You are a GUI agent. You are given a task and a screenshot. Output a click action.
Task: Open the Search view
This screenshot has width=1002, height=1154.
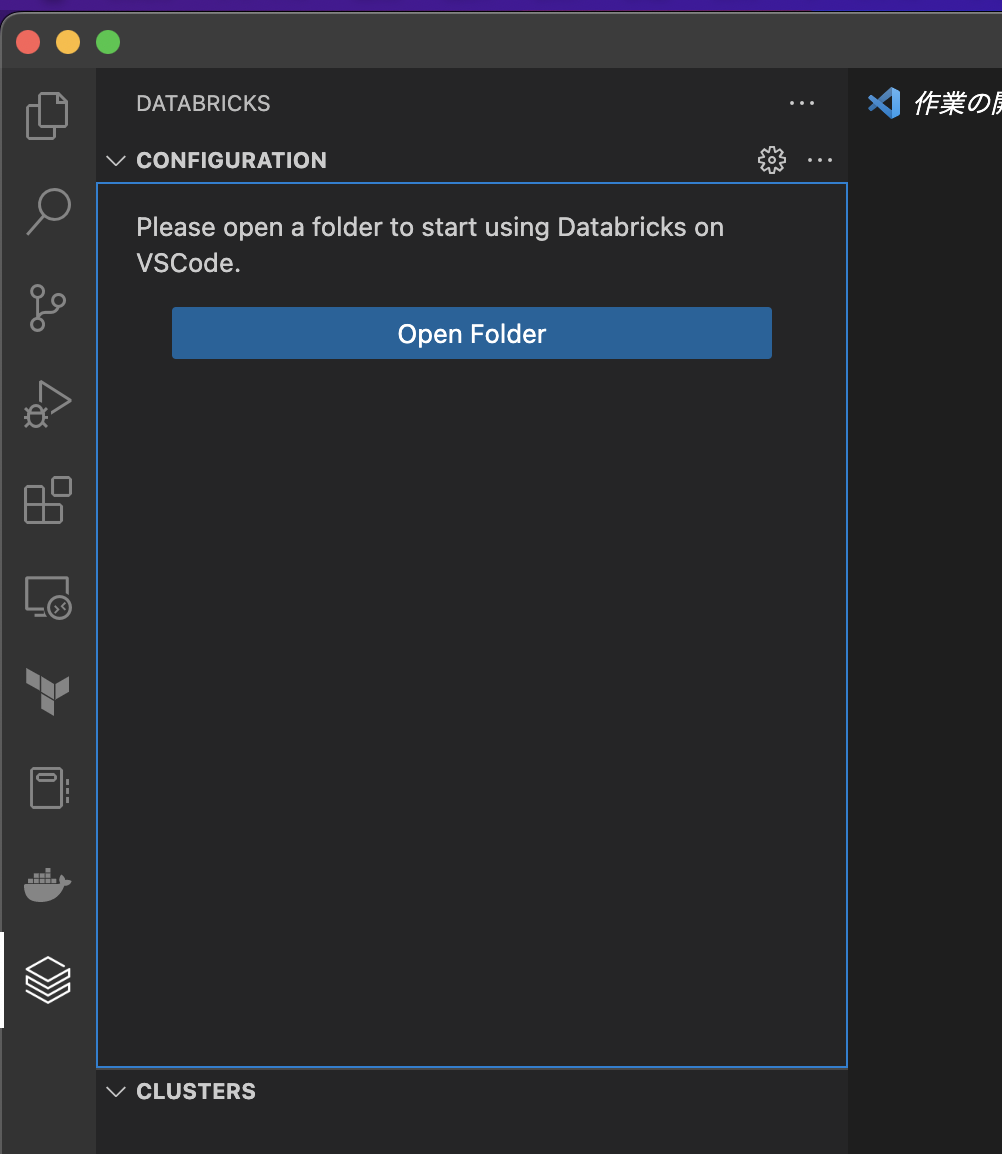click(48, 212)
